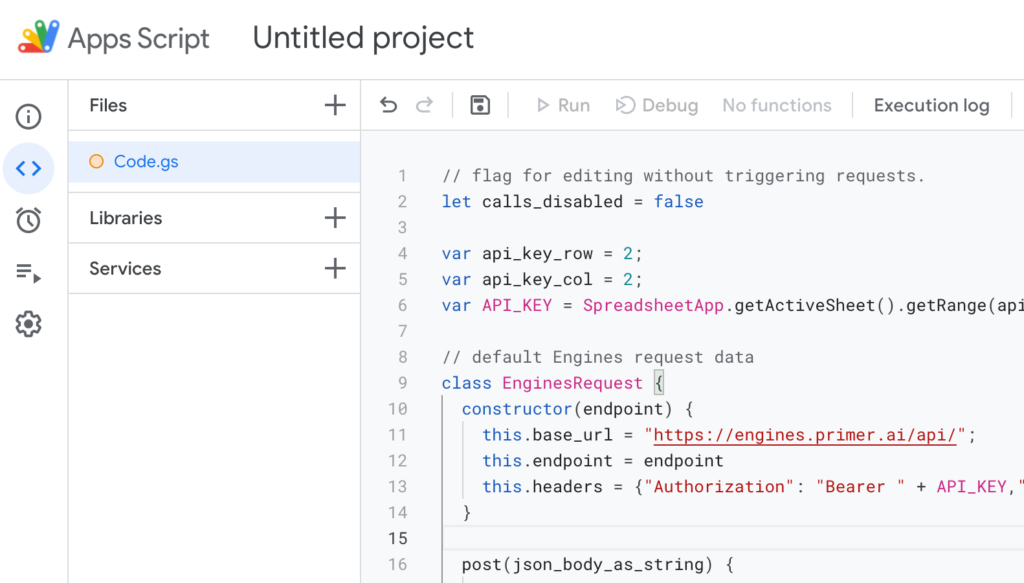
Task: Click the engines.primer.ai URL in code
Action: pos(805,435)
